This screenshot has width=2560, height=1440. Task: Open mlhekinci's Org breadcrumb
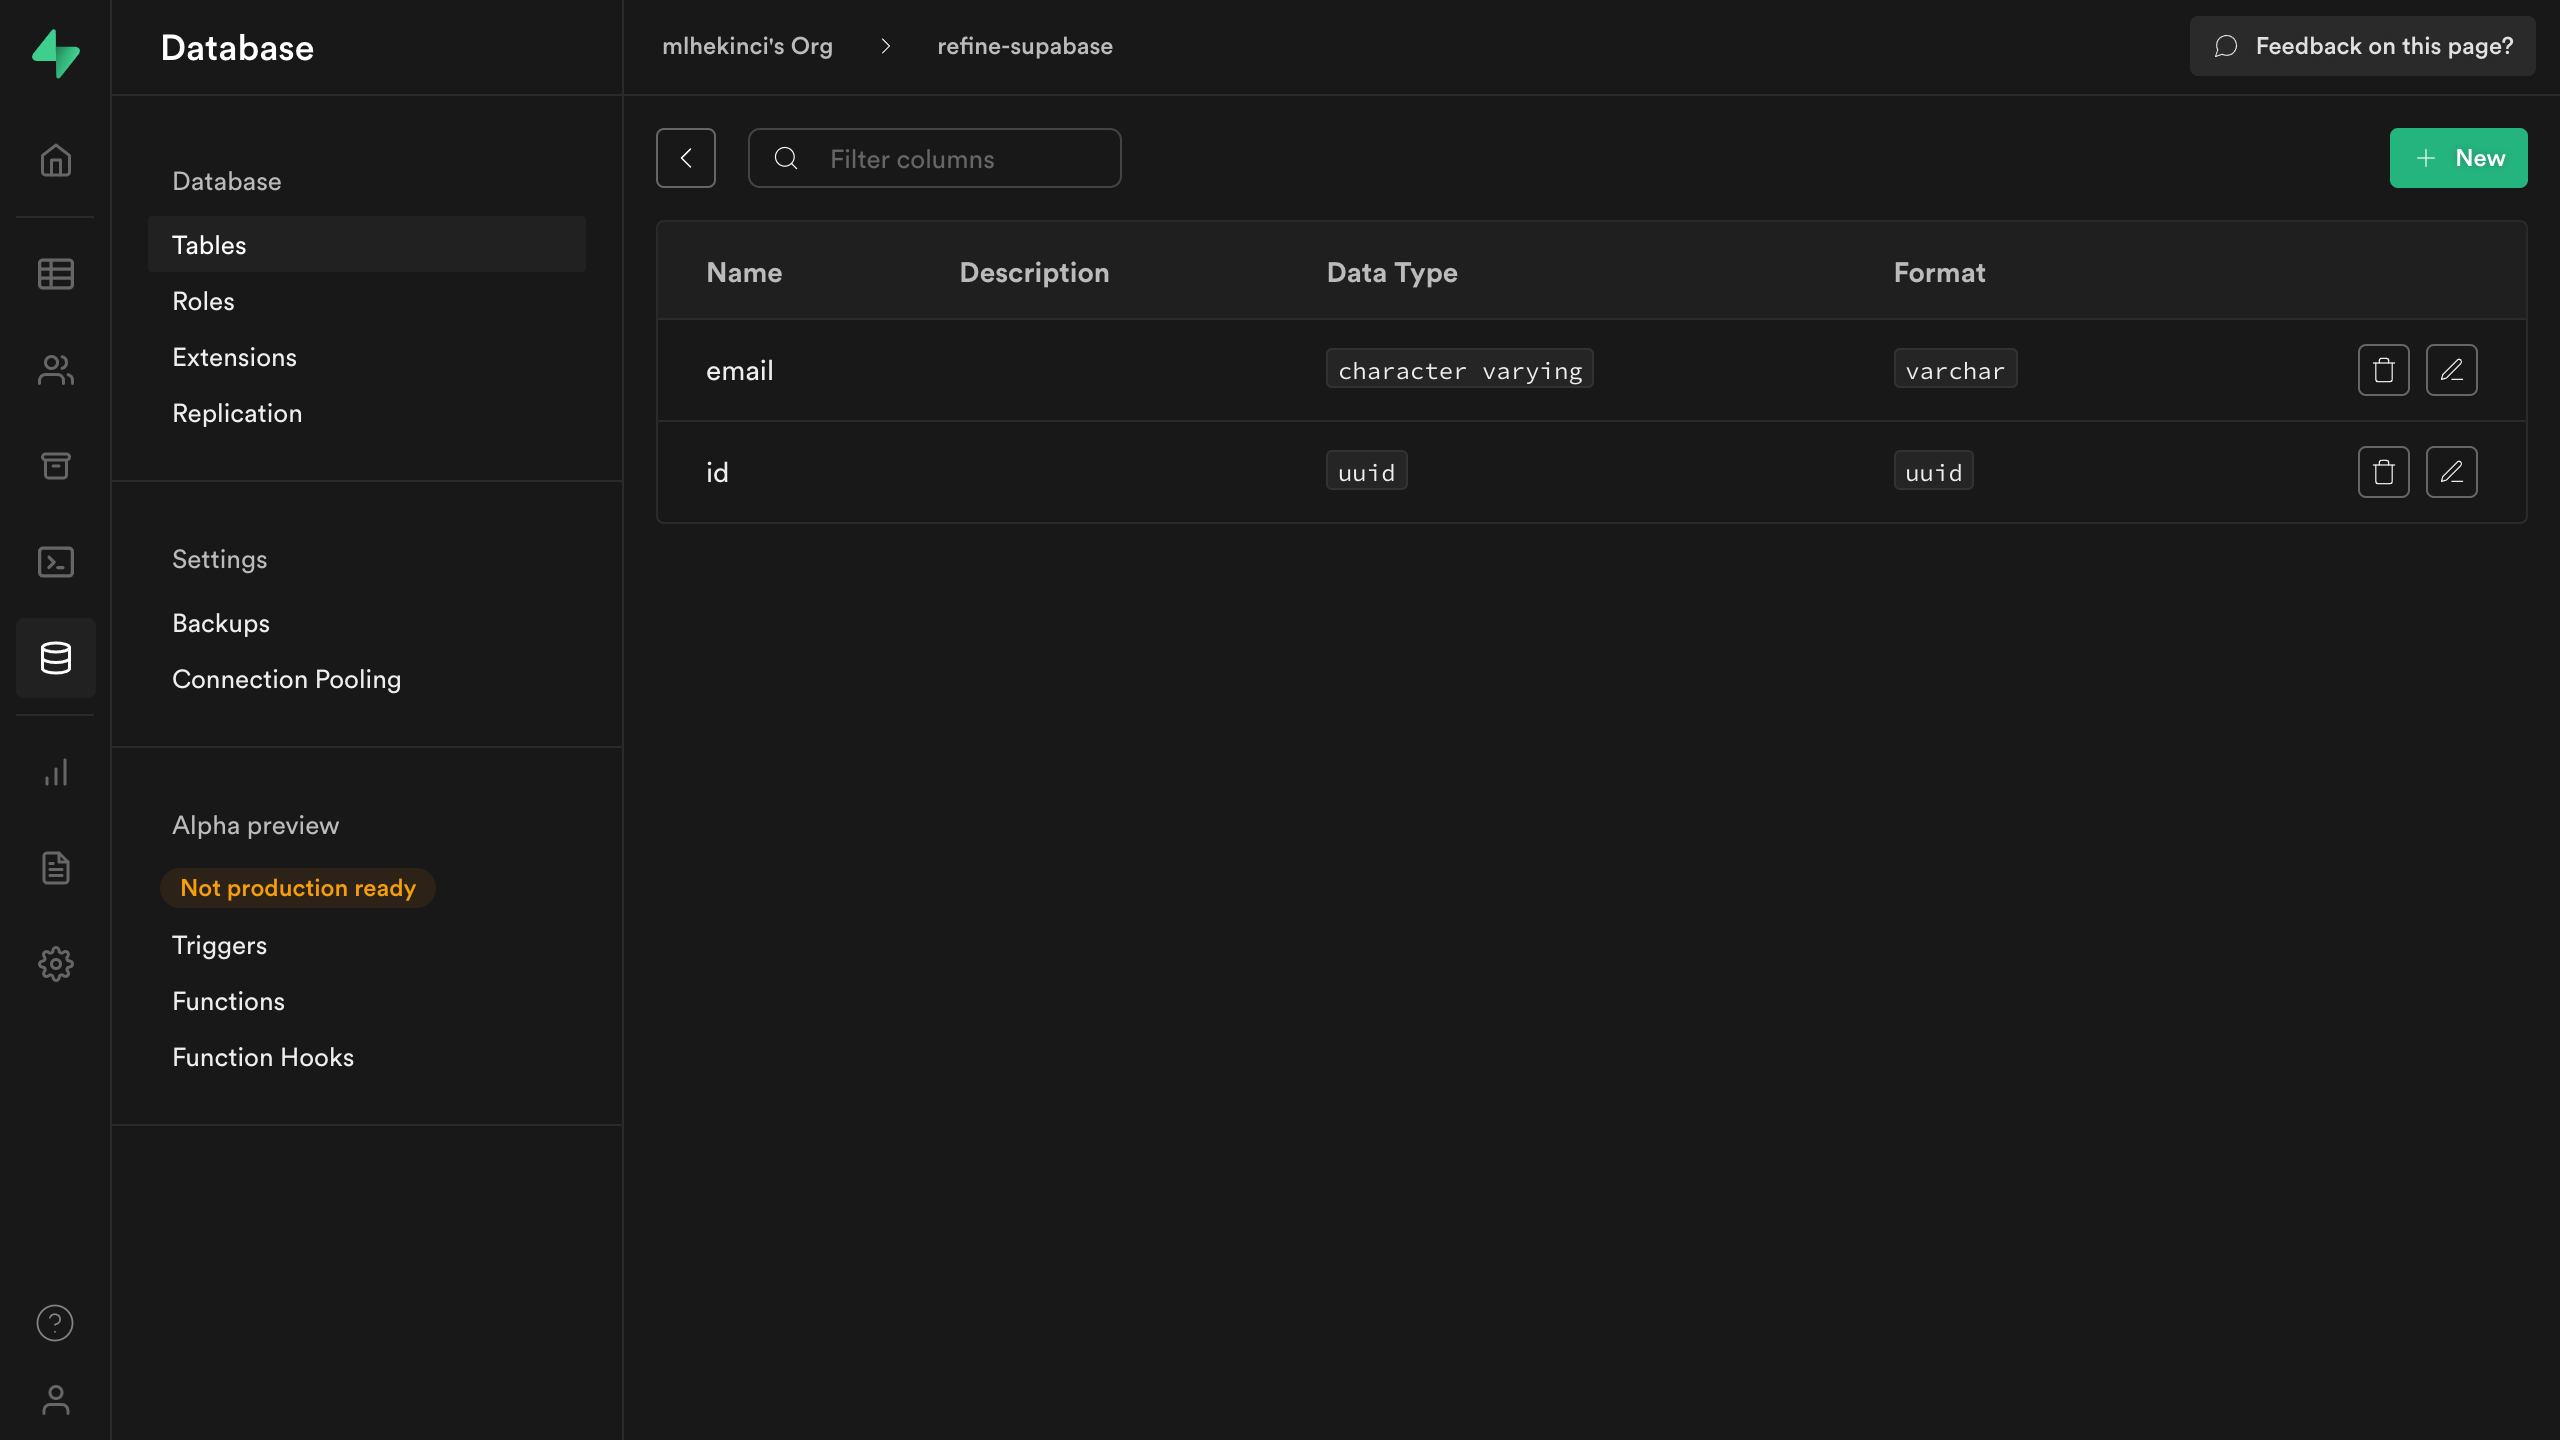[x=747, y=46]
